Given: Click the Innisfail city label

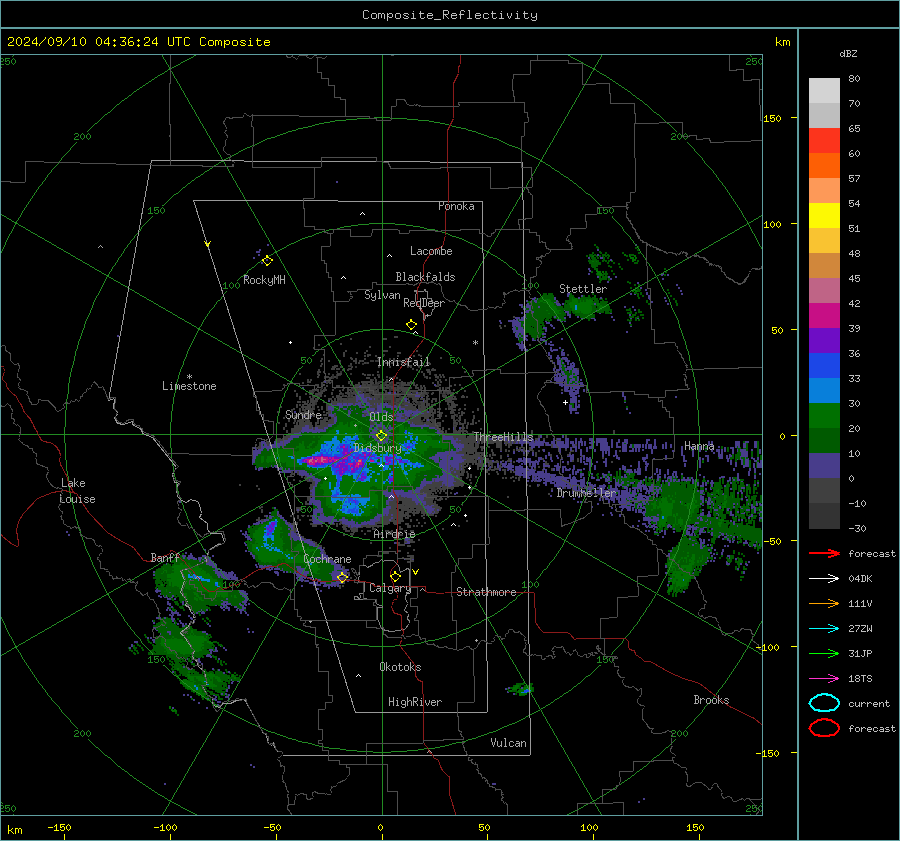Looking at the screenshot, I should point(403,362).
